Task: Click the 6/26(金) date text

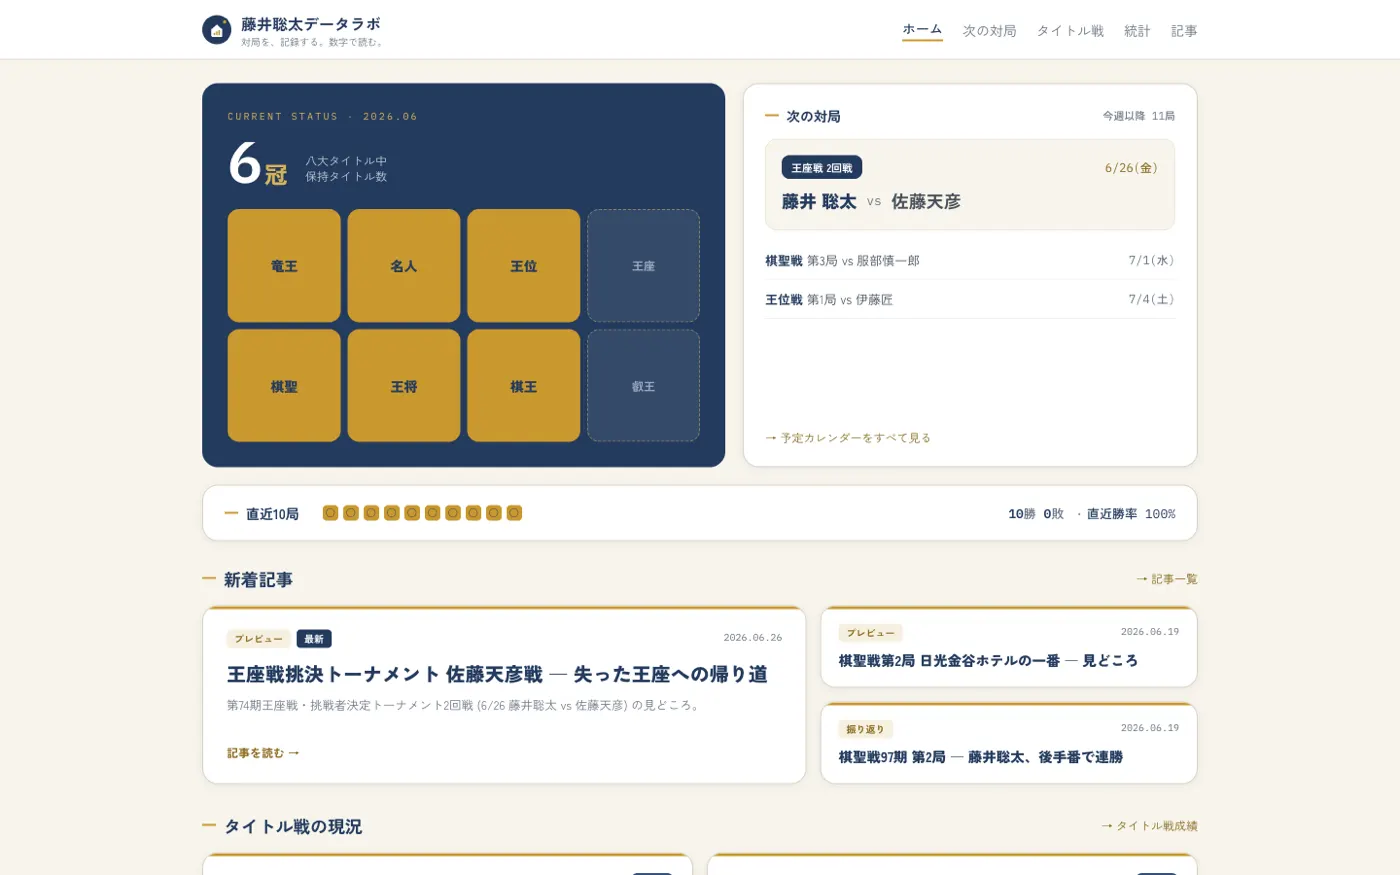Action: 1131,168
